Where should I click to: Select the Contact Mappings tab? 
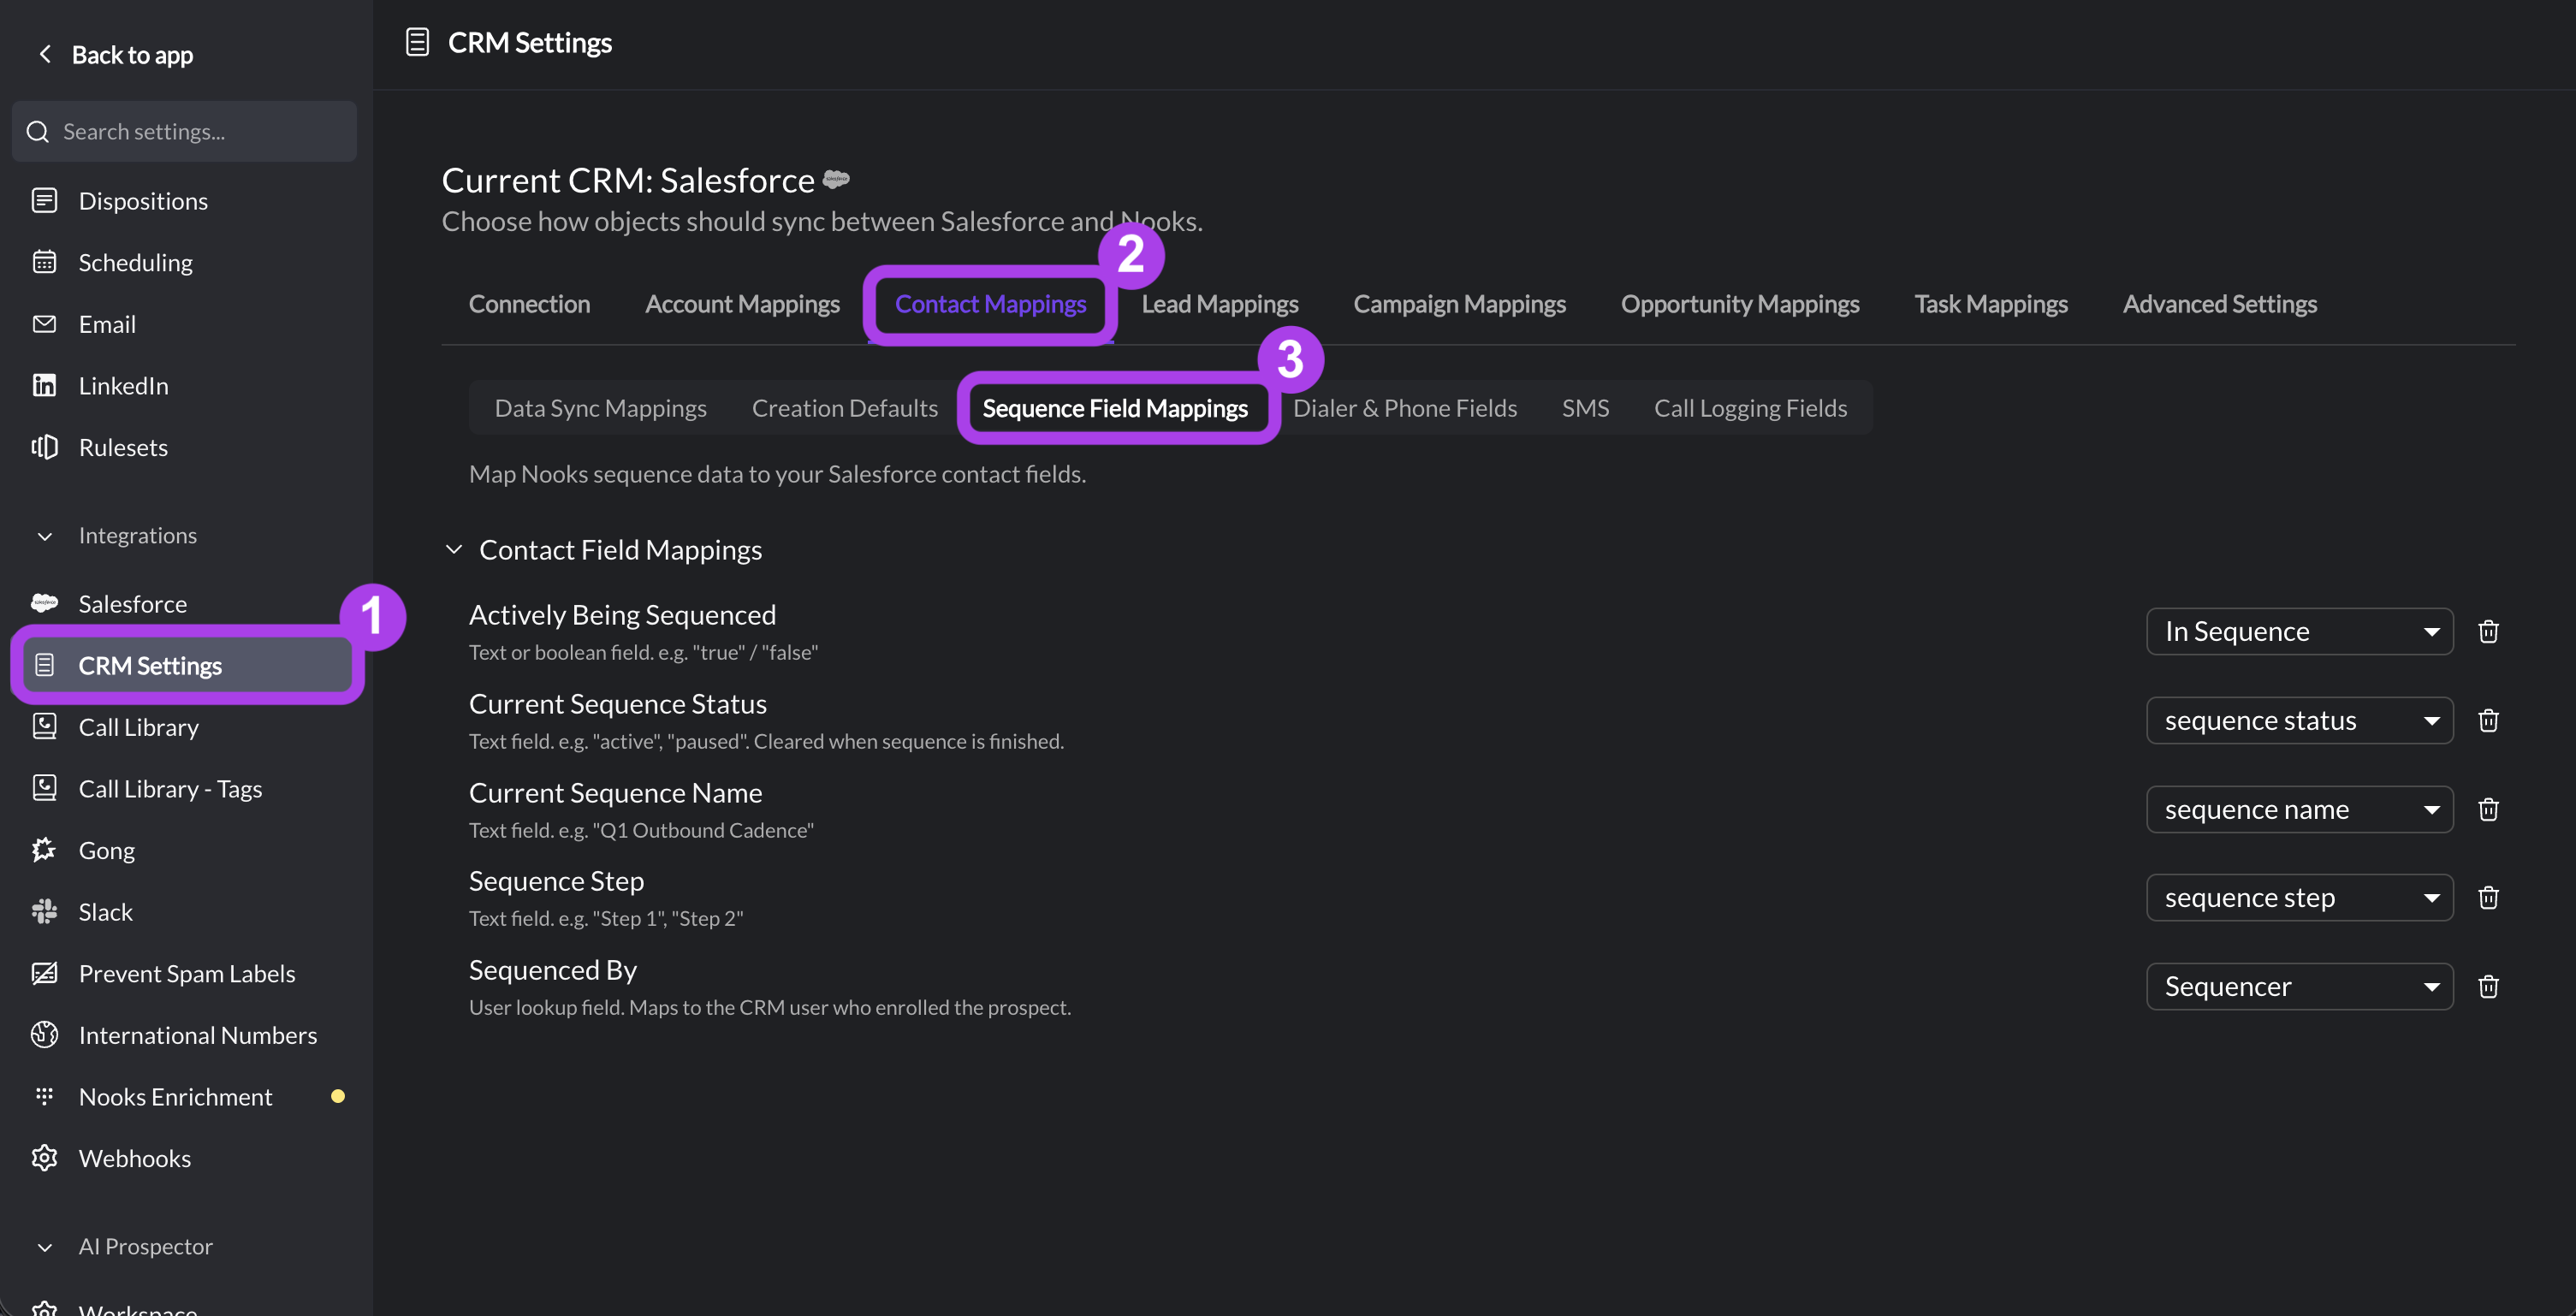pos(990,303)
